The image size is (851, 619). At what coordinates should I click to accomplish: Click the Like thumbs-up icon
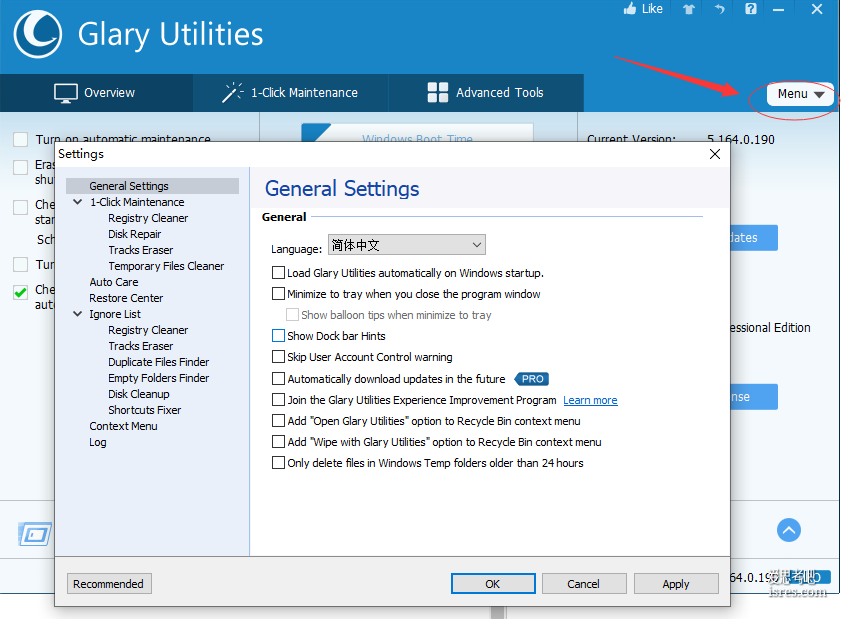click(630, 9)
